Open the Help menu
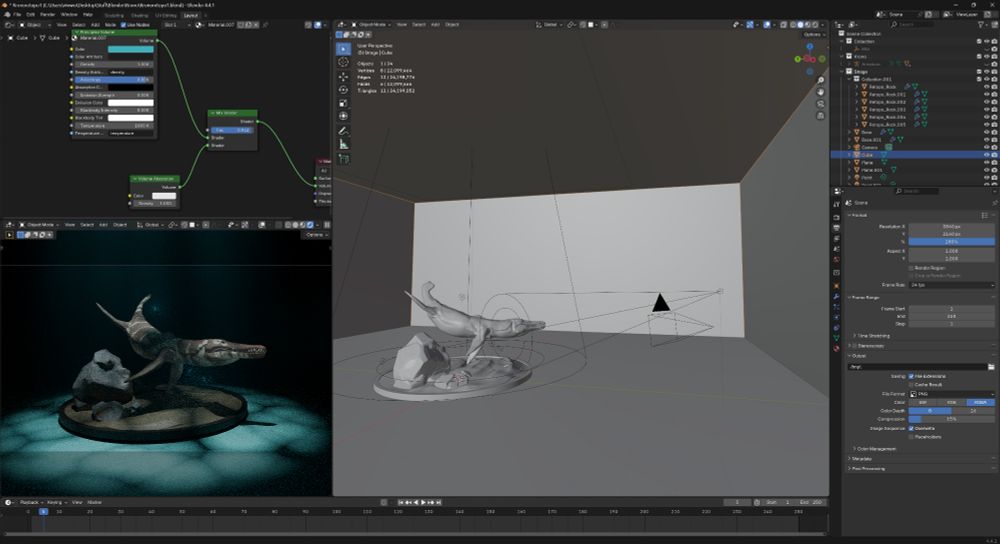 click(88, 14)
